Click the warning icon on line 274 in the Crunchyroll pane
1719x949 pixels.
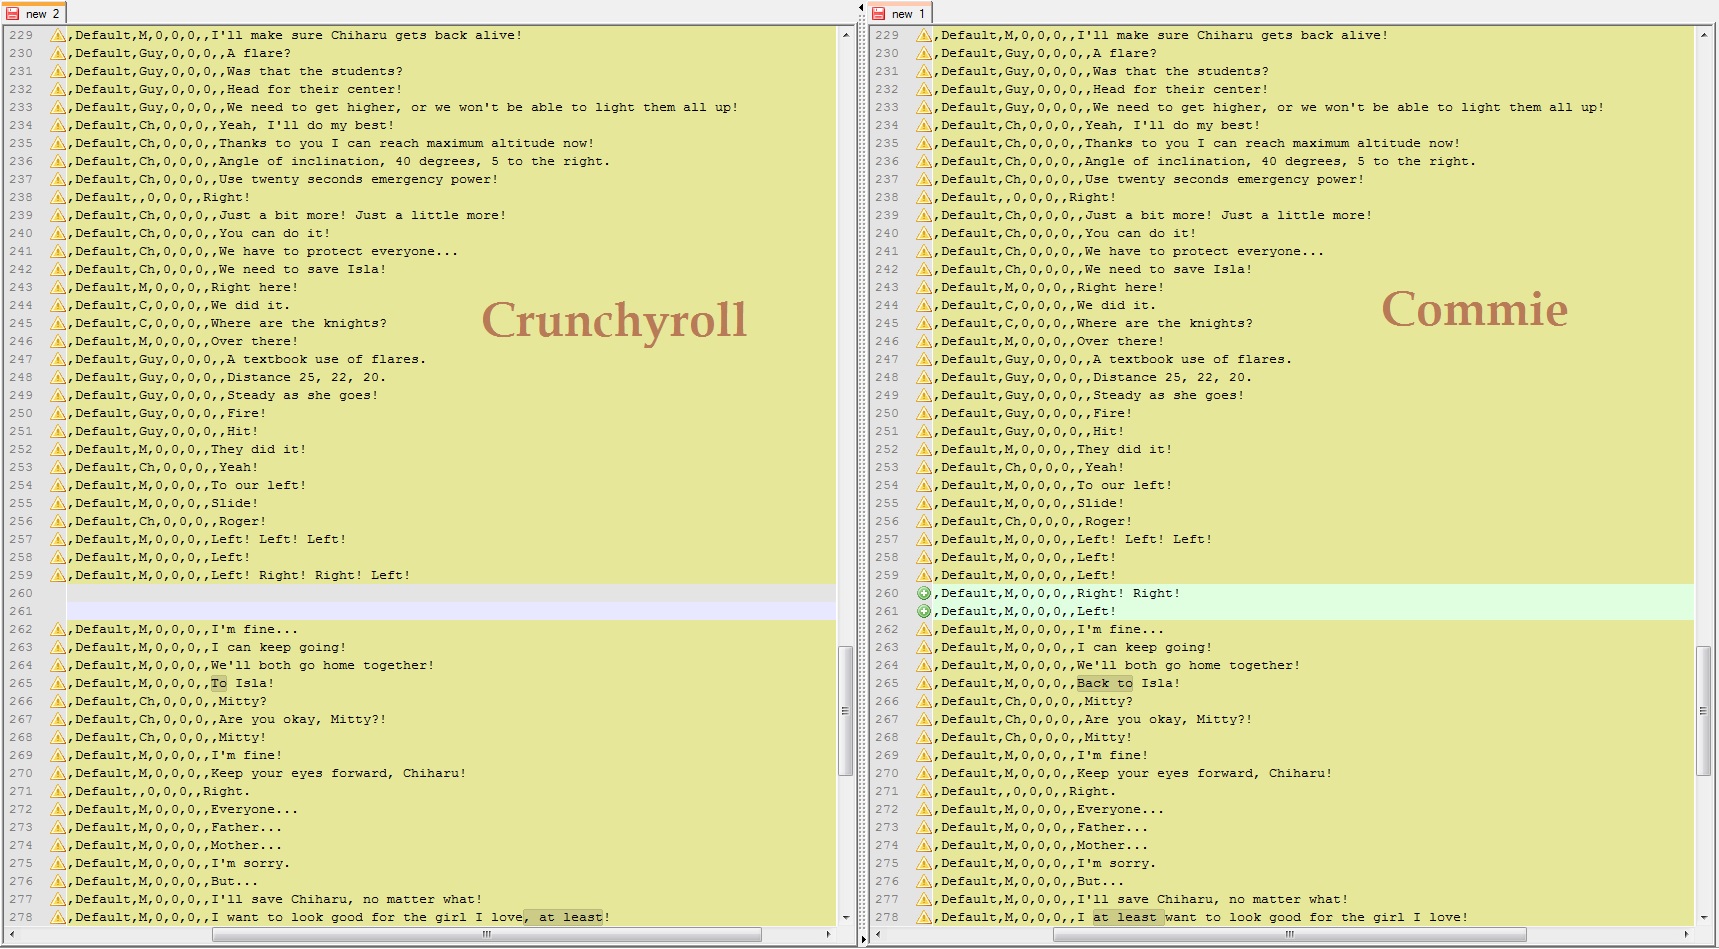click(58, 845)
